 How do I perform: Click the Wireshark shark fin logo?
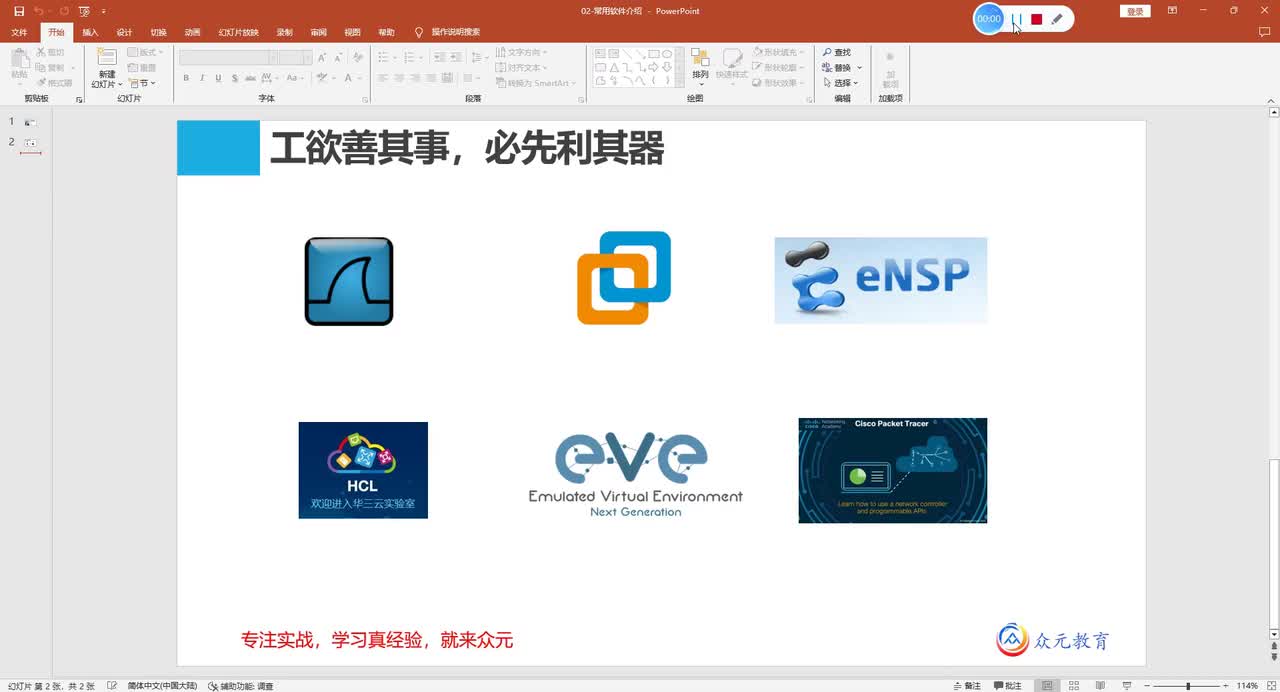[x=349, y=281]
